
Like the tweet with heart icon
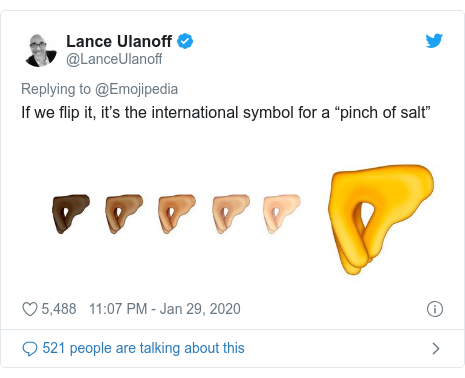[30, 309]
